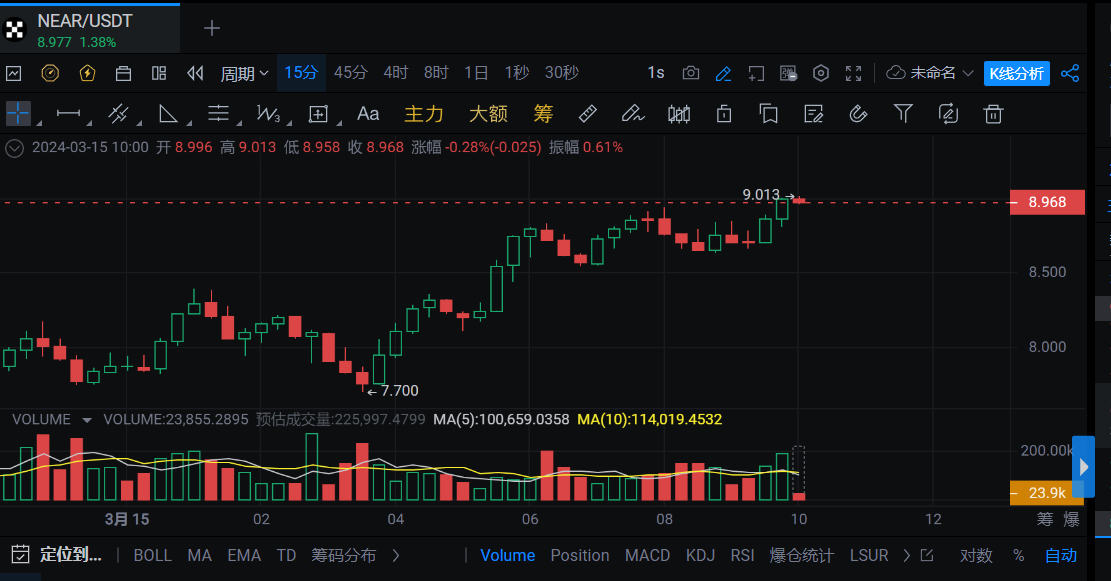Viewport: 1111px width, 581px height.
Task: Click the blue right-arrow panel expander
Action: tap(1083, 467)
